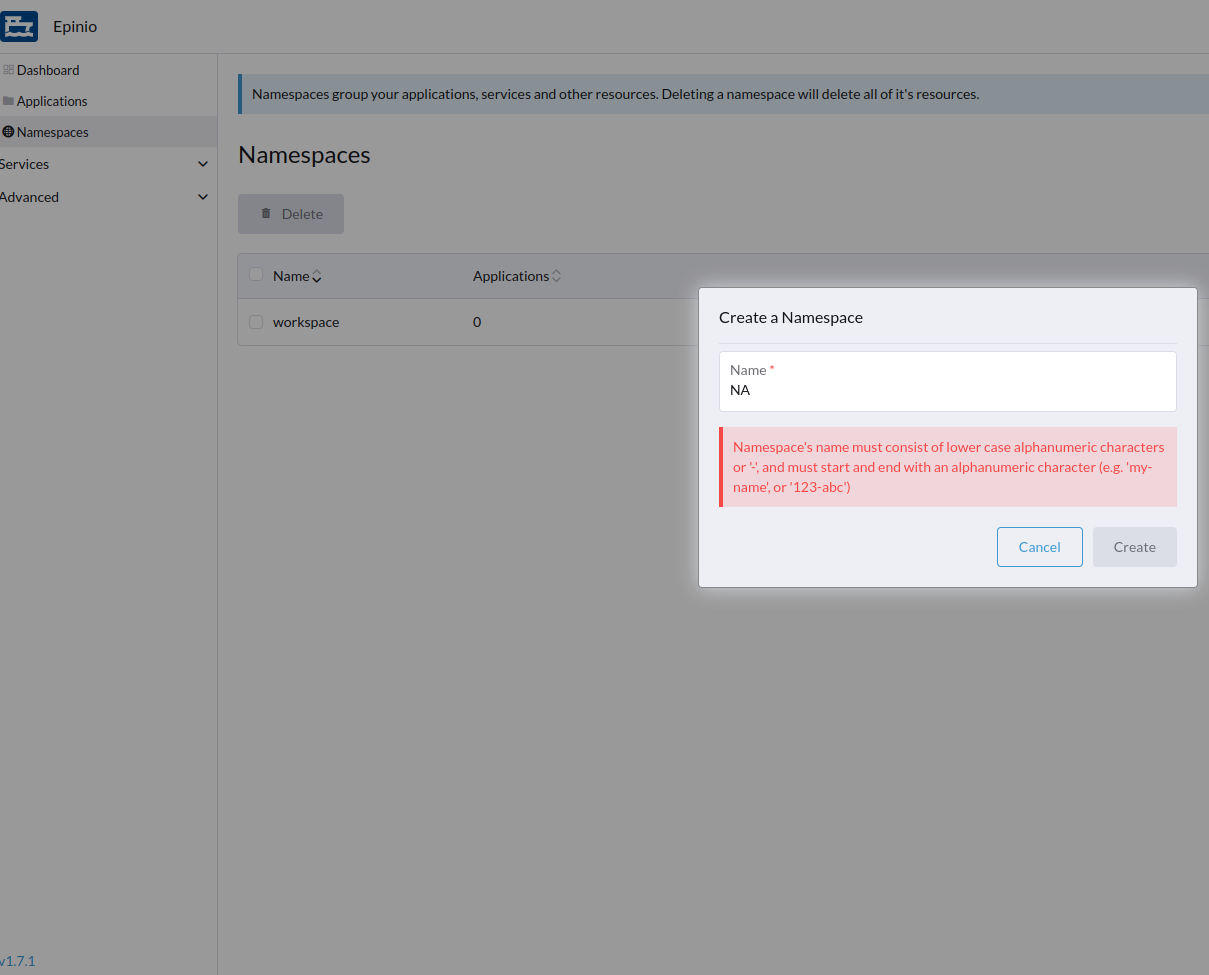
Task: Open the Applications section from sidebar
Action: tap(50, 101)
